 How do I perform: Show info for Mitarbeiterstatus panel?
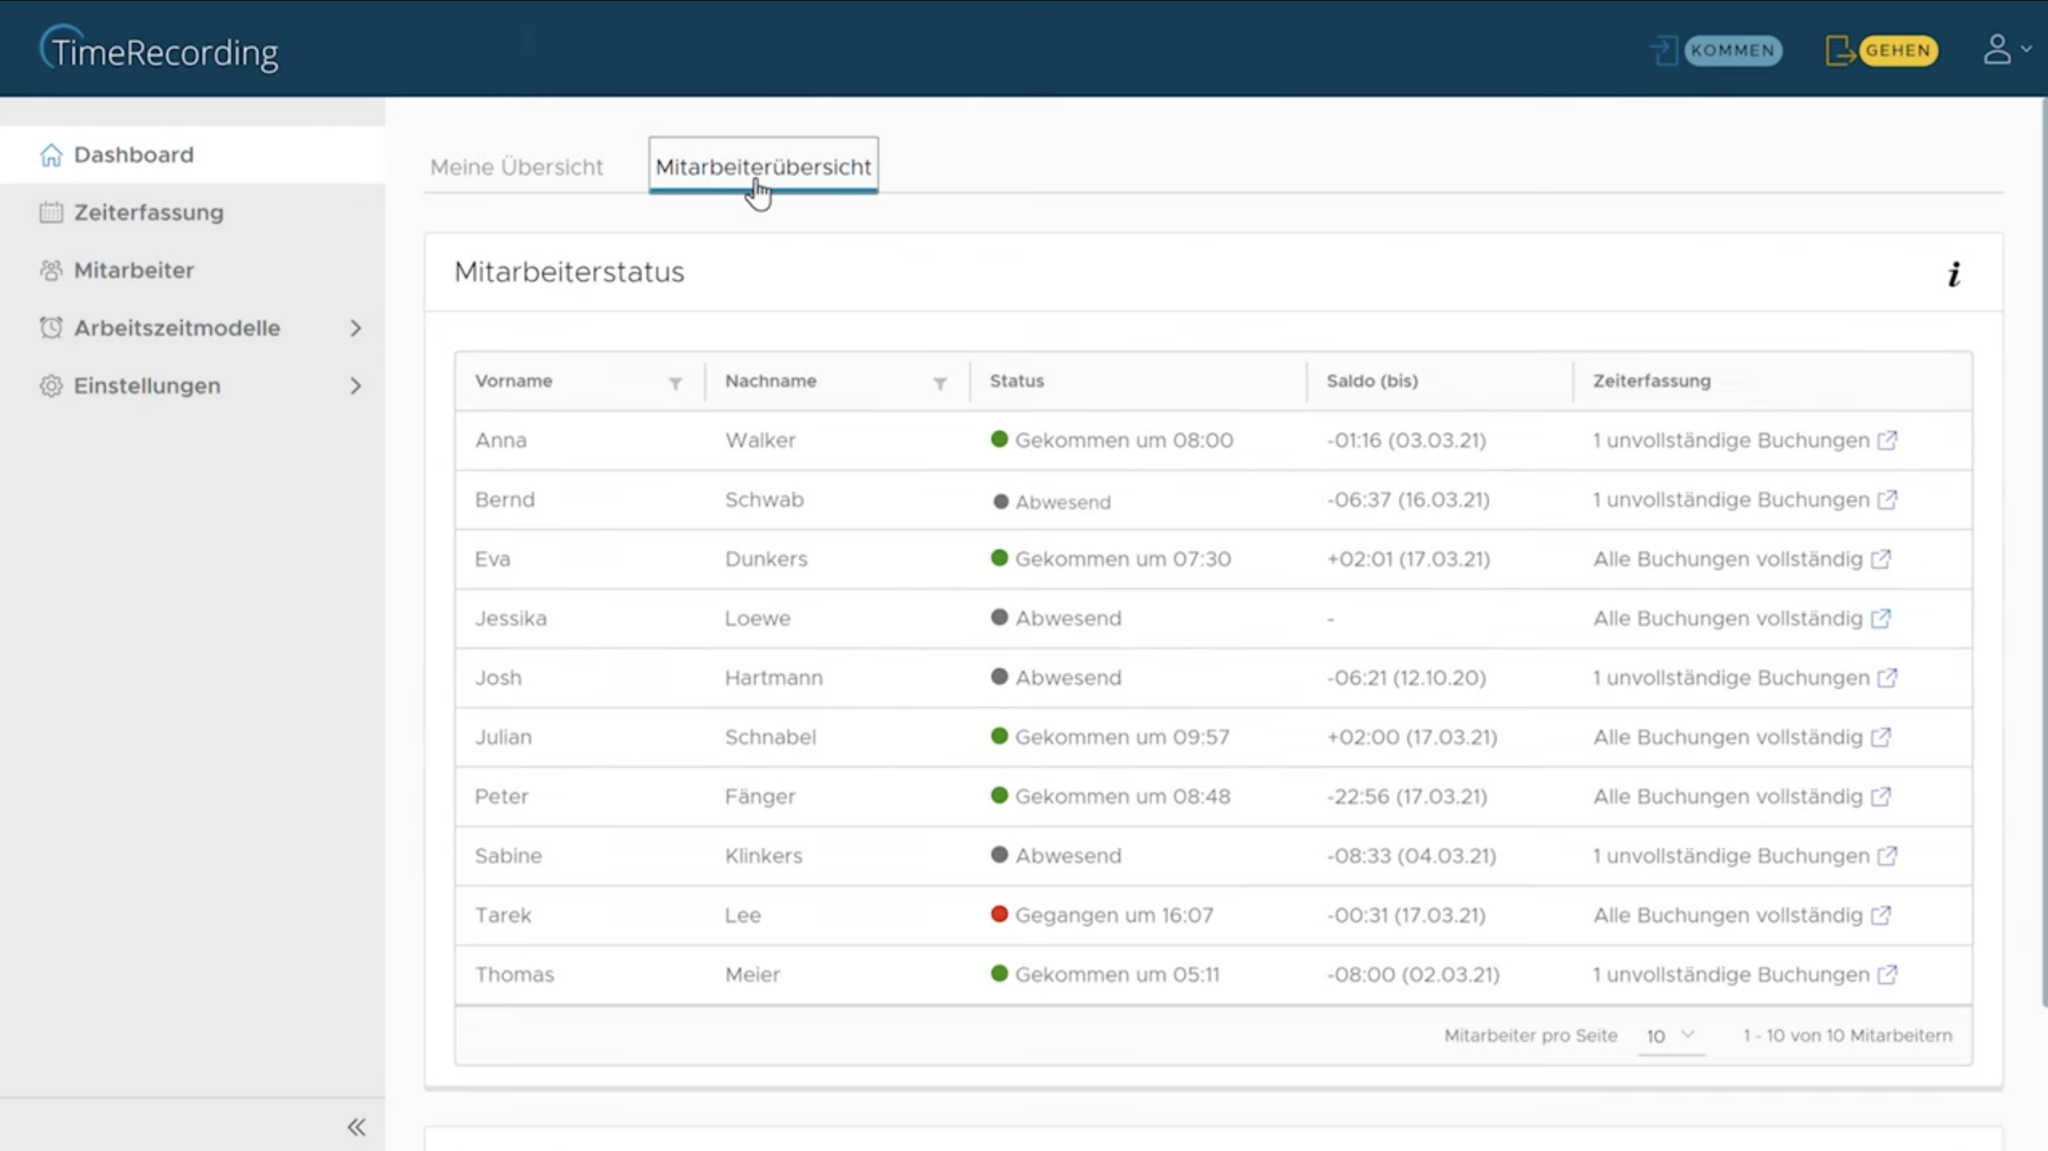[1954, 274]
